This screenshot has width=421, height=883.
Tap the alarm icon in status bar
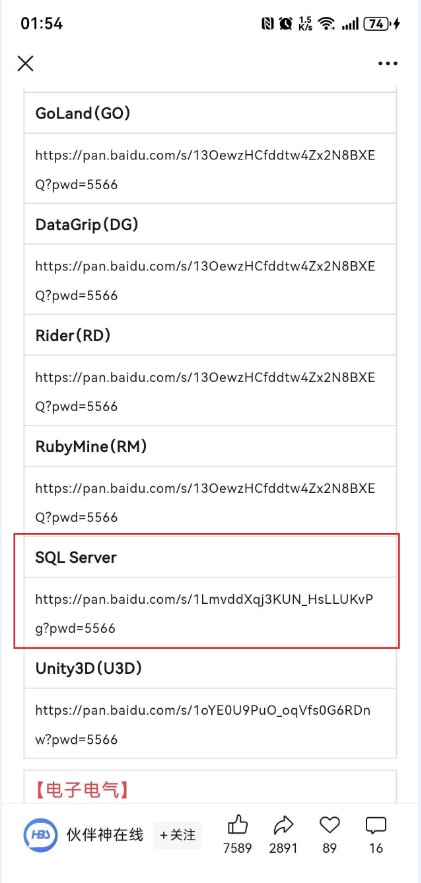286,23
